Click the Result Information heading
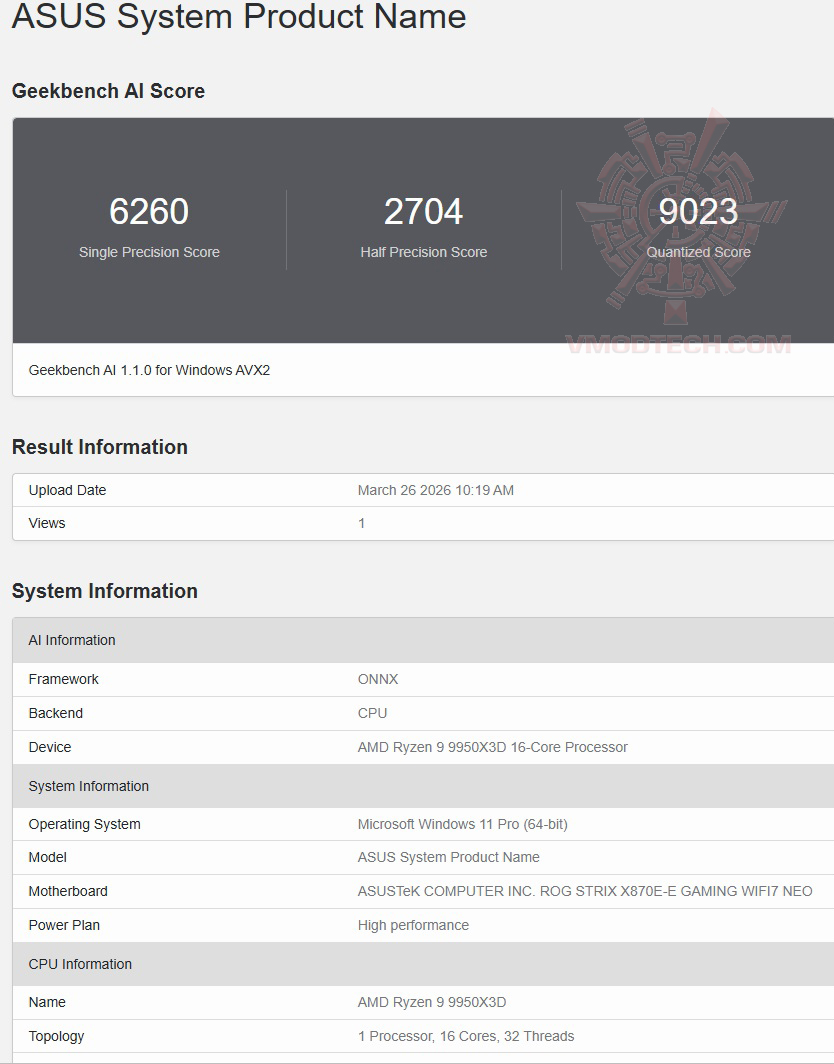Viewport: 834px width, 1064px height. (x=100, y=447)
